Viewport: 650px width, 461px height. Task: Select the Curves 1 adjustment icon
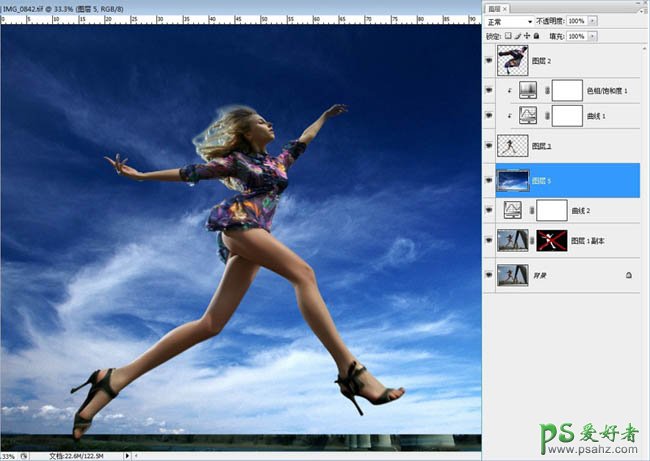click(x=529, y=116)
